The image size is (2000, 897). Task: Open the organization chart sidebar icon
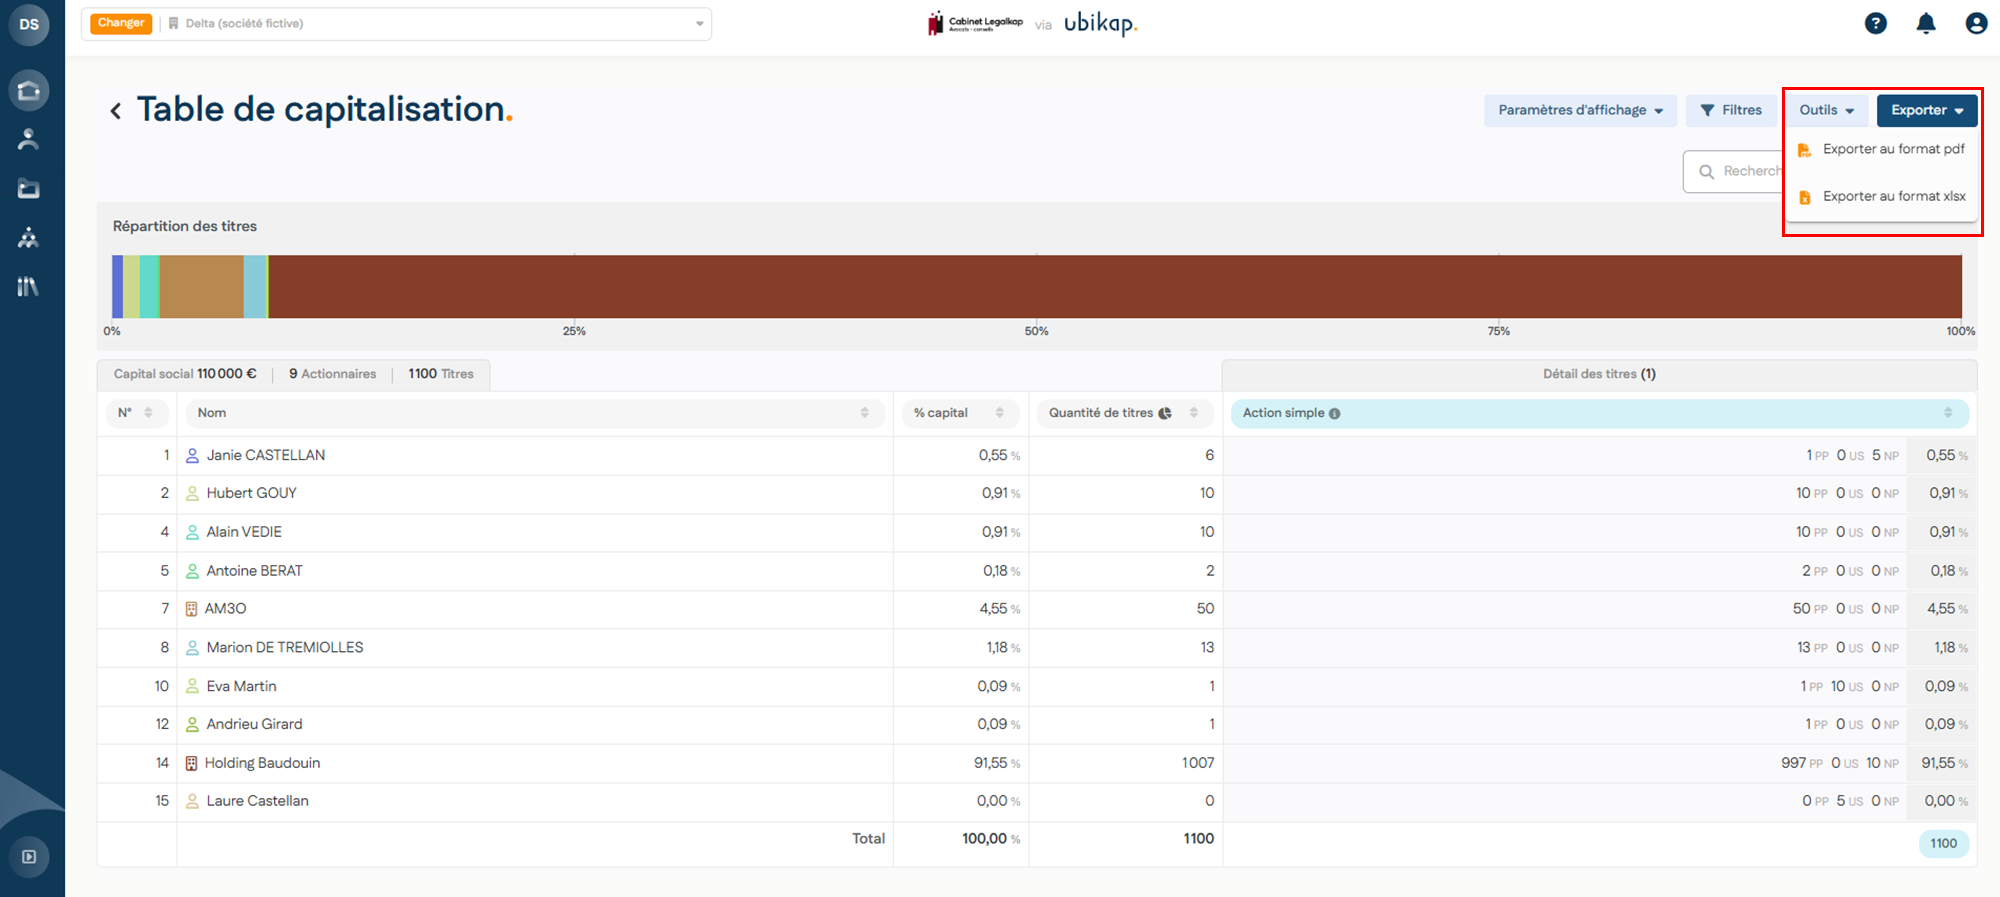click(x=28, y=237)
